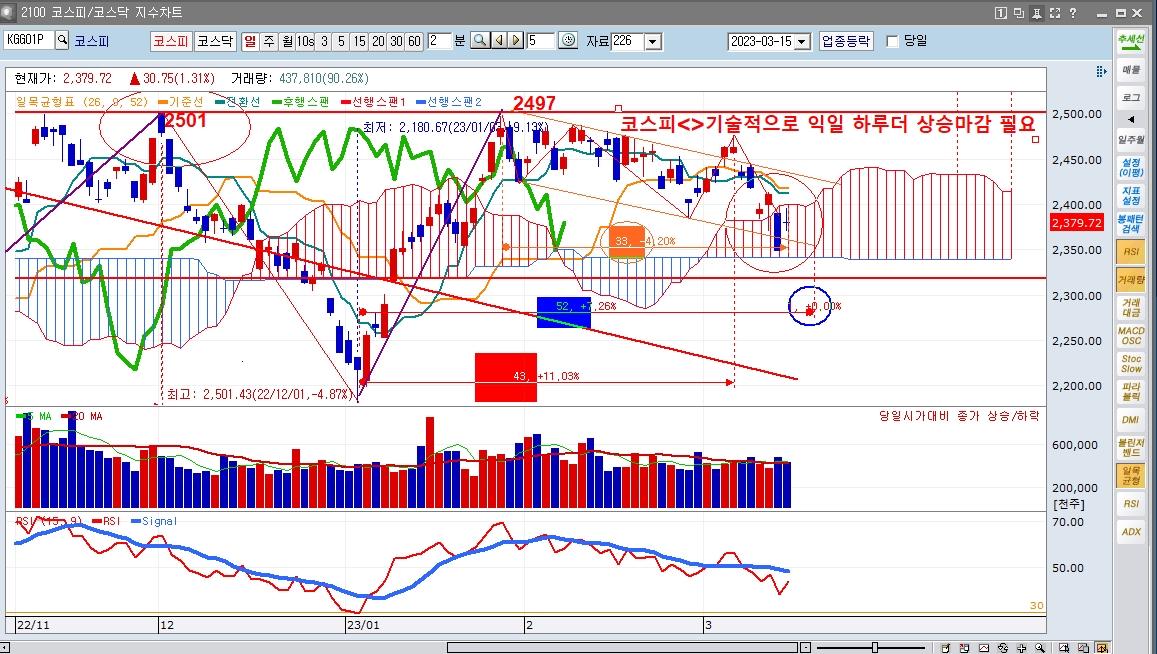This screenshot has width=1157, height=654.
Task: Click the stock code search magnifier icon
Action: click(62, 41)
